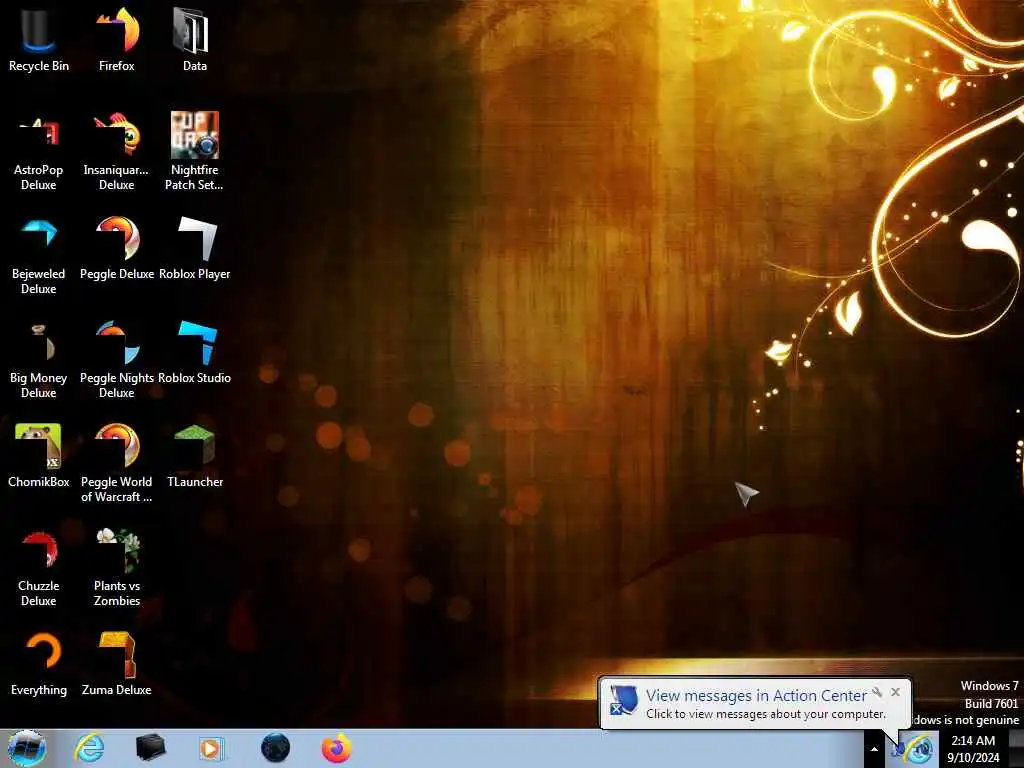
Task: Select the Roblox Player shortcut
Action: pos(195,248)
